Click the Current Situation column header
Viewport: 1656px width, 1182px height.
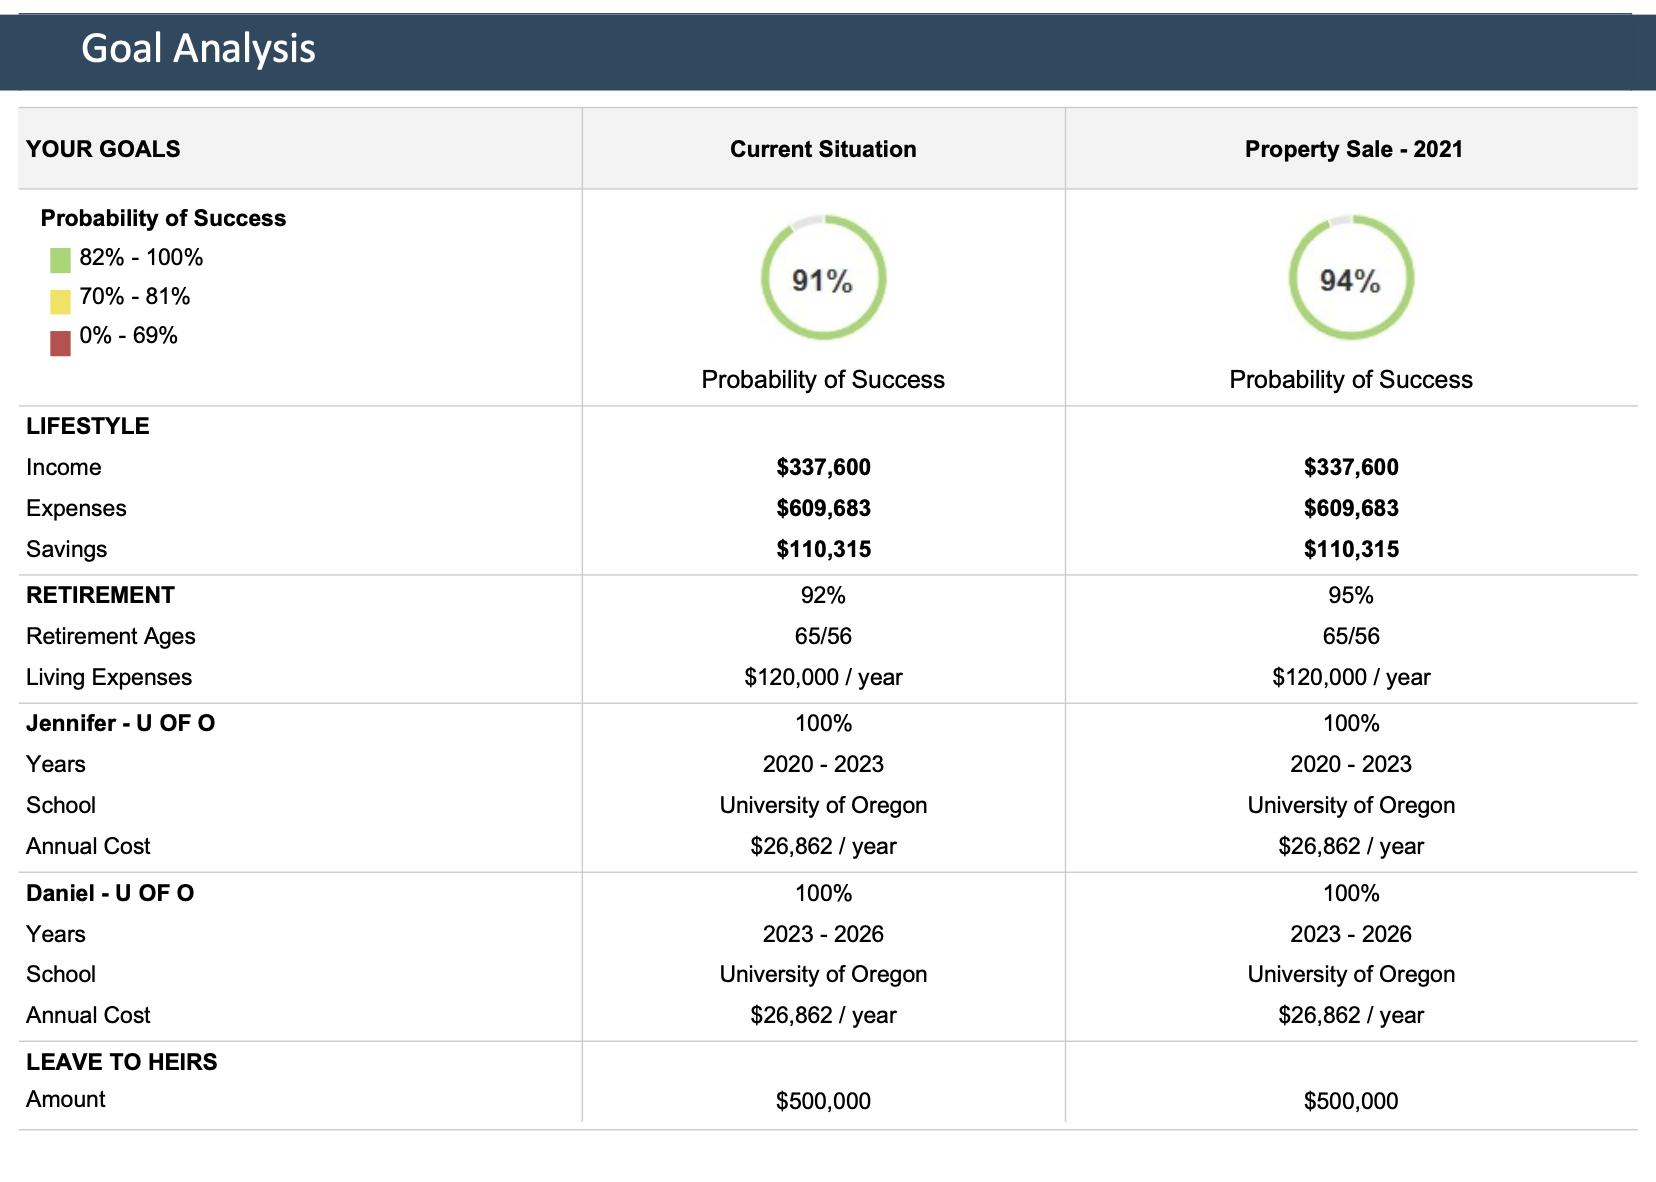pos(823,149)
